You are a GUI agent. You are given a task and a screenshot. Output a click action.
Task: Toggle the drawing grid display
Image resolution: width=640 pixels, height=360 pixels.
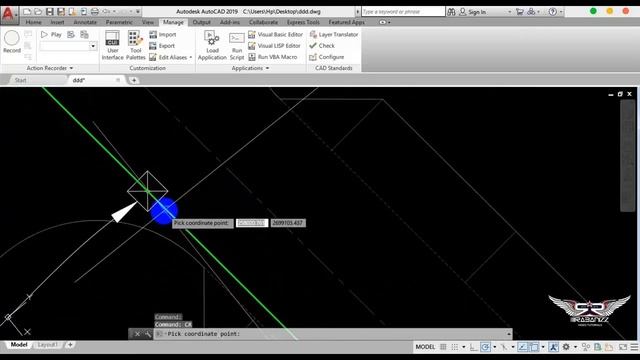click(443, 347)
